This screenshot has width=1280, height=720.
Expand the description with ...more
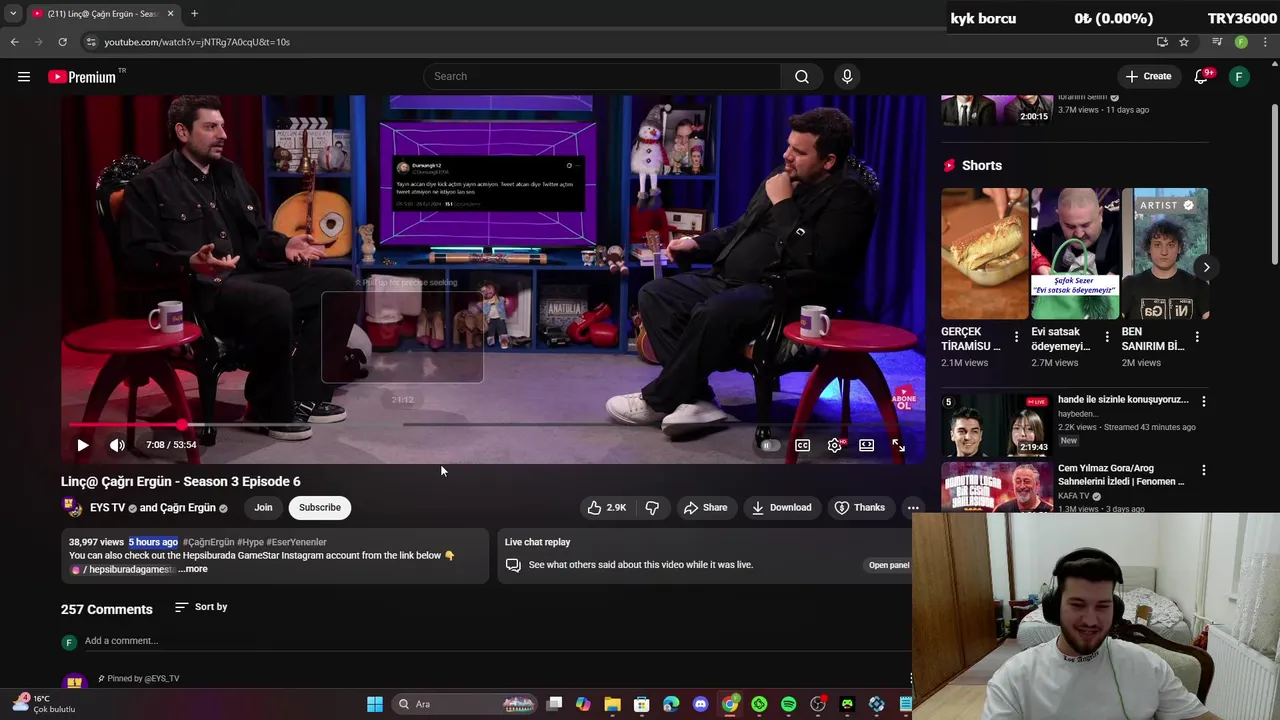tap(194, 569)
